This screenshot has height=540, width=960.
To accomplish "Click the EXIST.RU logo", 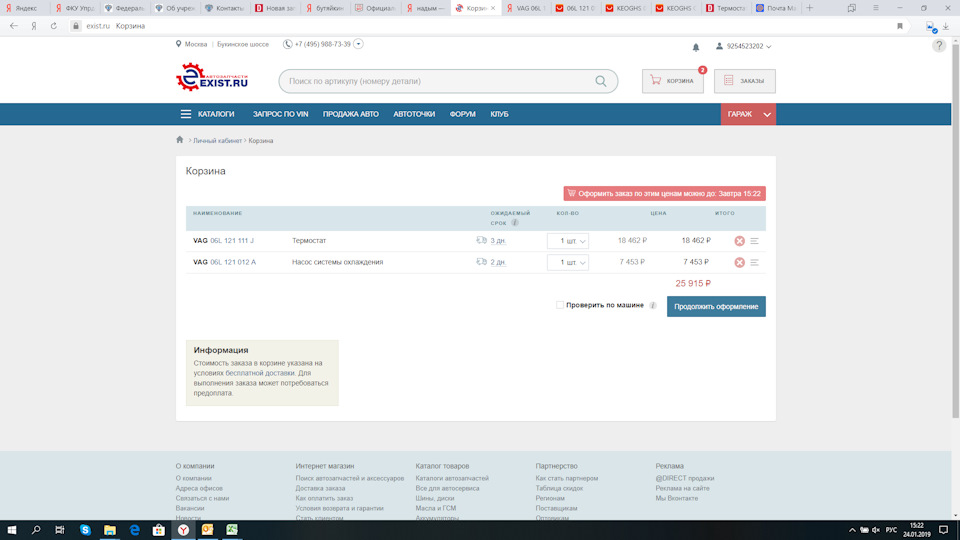I will pyautogui.click(x=212, y=78).
